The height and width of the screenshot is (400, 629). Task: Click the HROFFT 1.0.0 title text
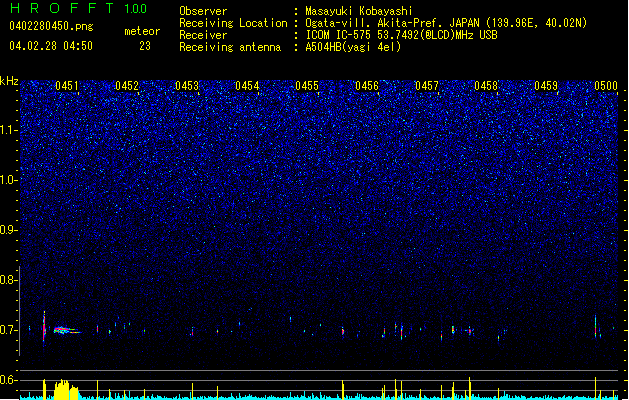[x=78, y=8]
